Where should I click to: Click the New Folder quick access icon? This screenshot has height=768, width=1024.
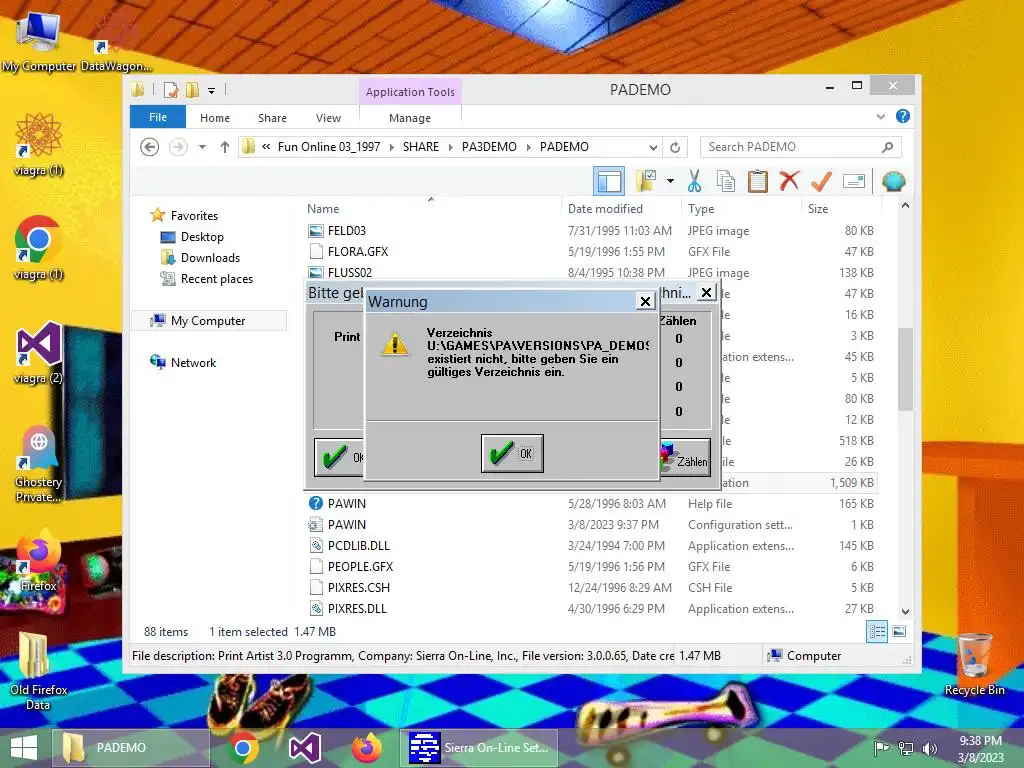click(193, 89)
